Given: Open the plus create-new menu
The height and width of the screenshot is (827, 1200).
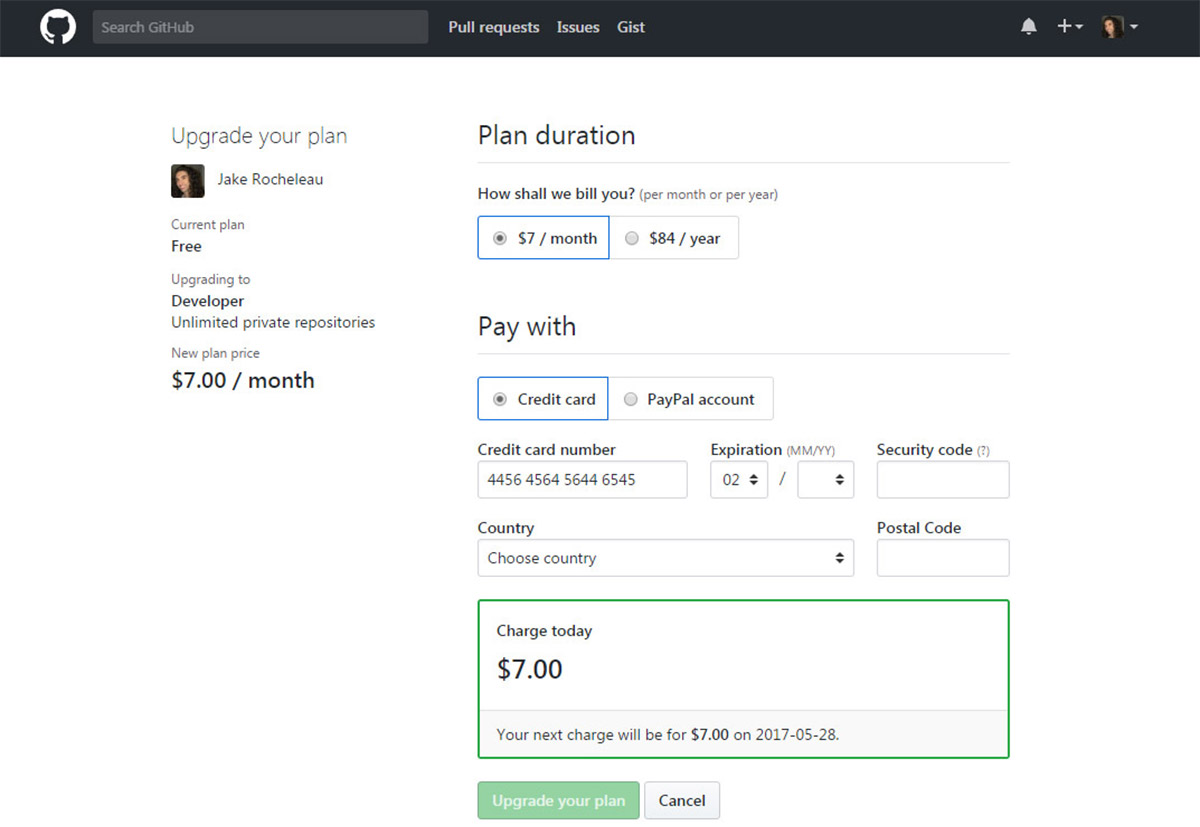Looking at the screenshot, I should pyautogui.click(x=1069, y=27).
